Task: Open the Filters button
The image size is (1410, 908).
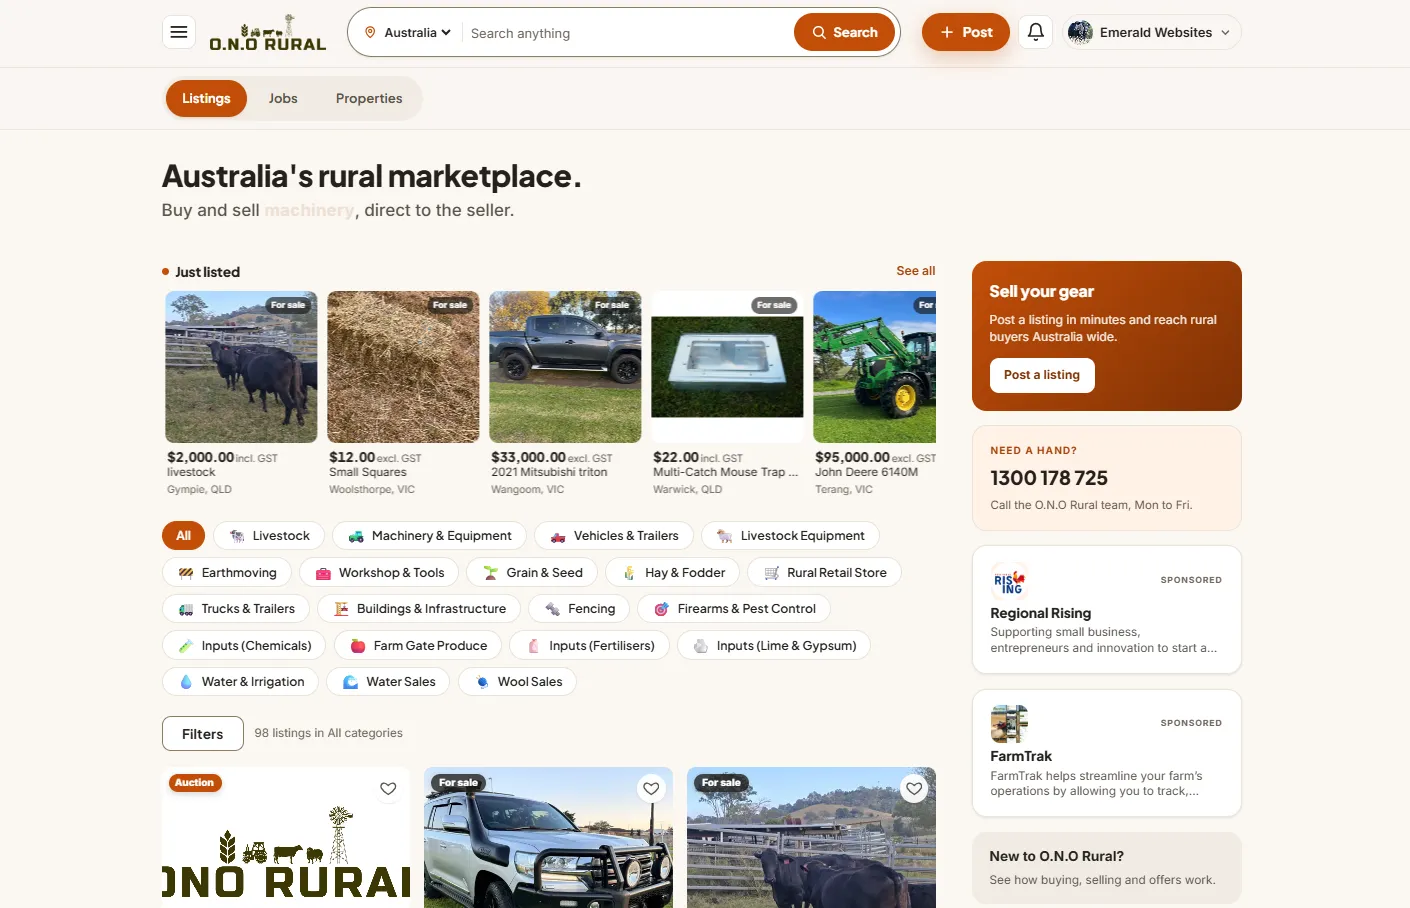Action: click(x=203, y=734)
